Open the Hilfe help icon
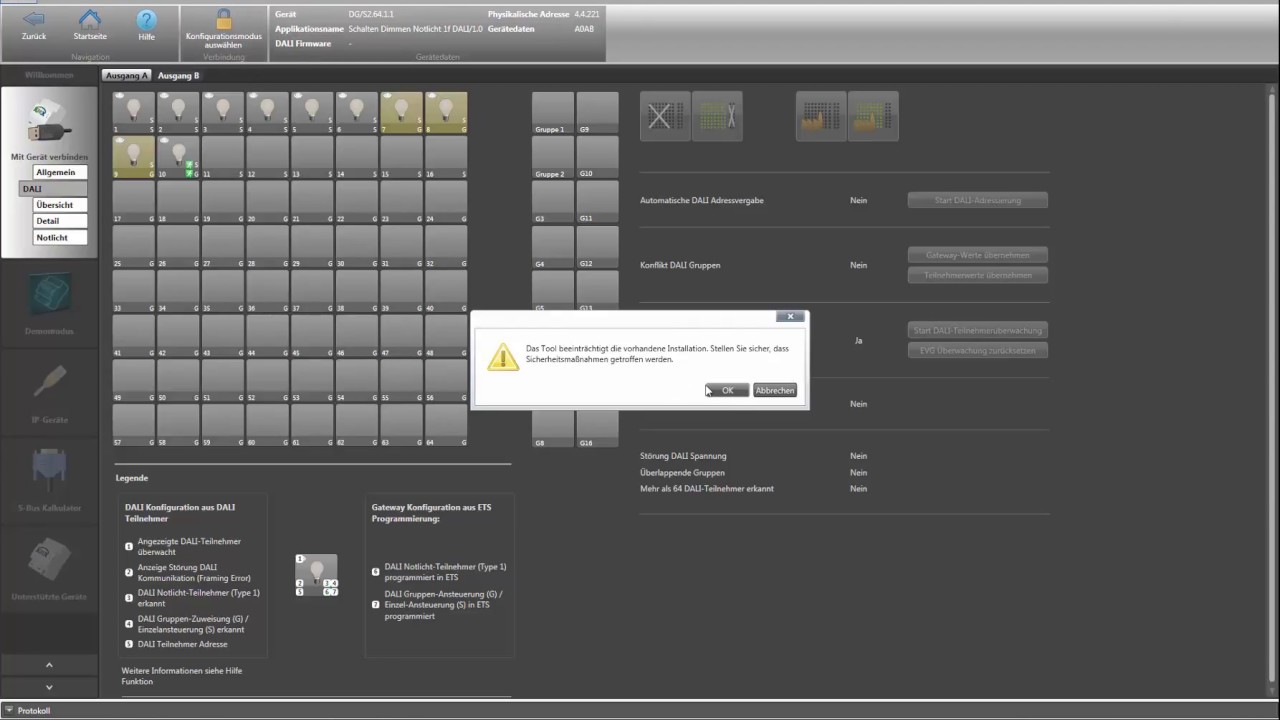This screenshot has height=720, width=1280. [x=146, y=20]
